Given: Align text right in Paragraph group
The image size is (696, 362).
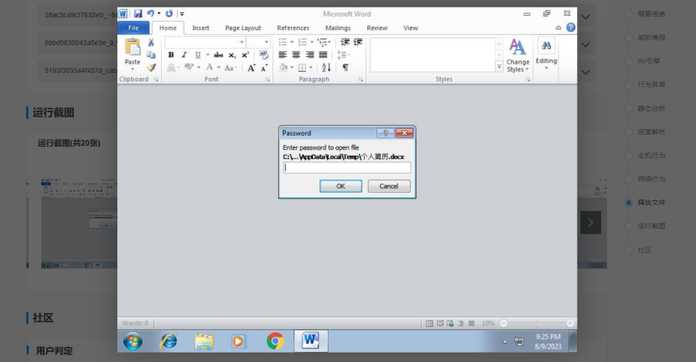Looking at the screenshot, I should tap(310, 55).
